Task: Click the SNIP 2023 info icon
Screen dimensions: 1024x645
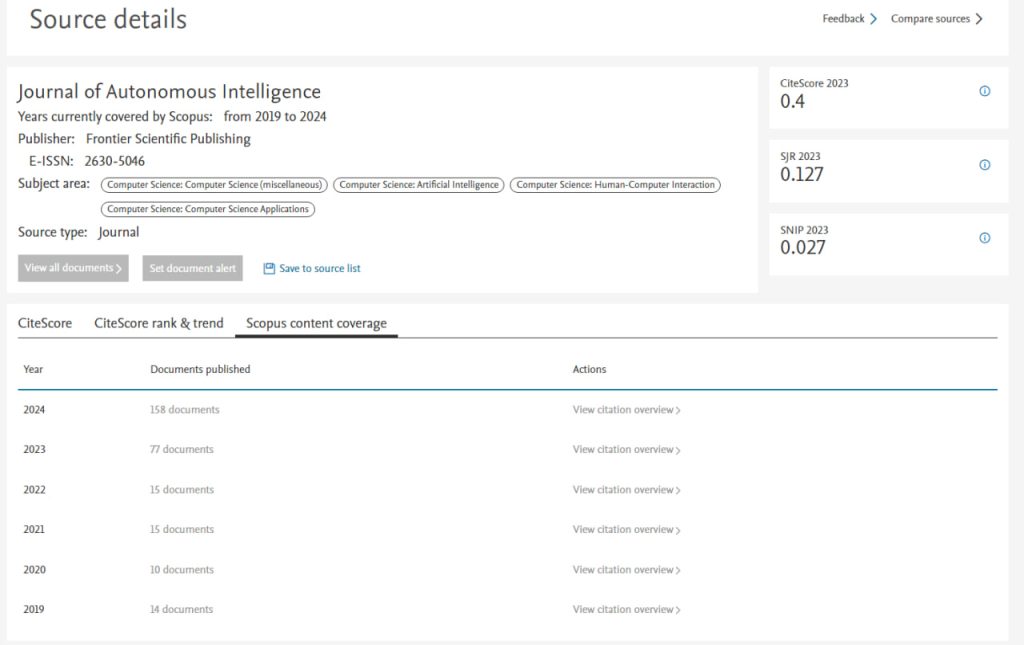Action: pyautogui.click(x=984, y=238)
